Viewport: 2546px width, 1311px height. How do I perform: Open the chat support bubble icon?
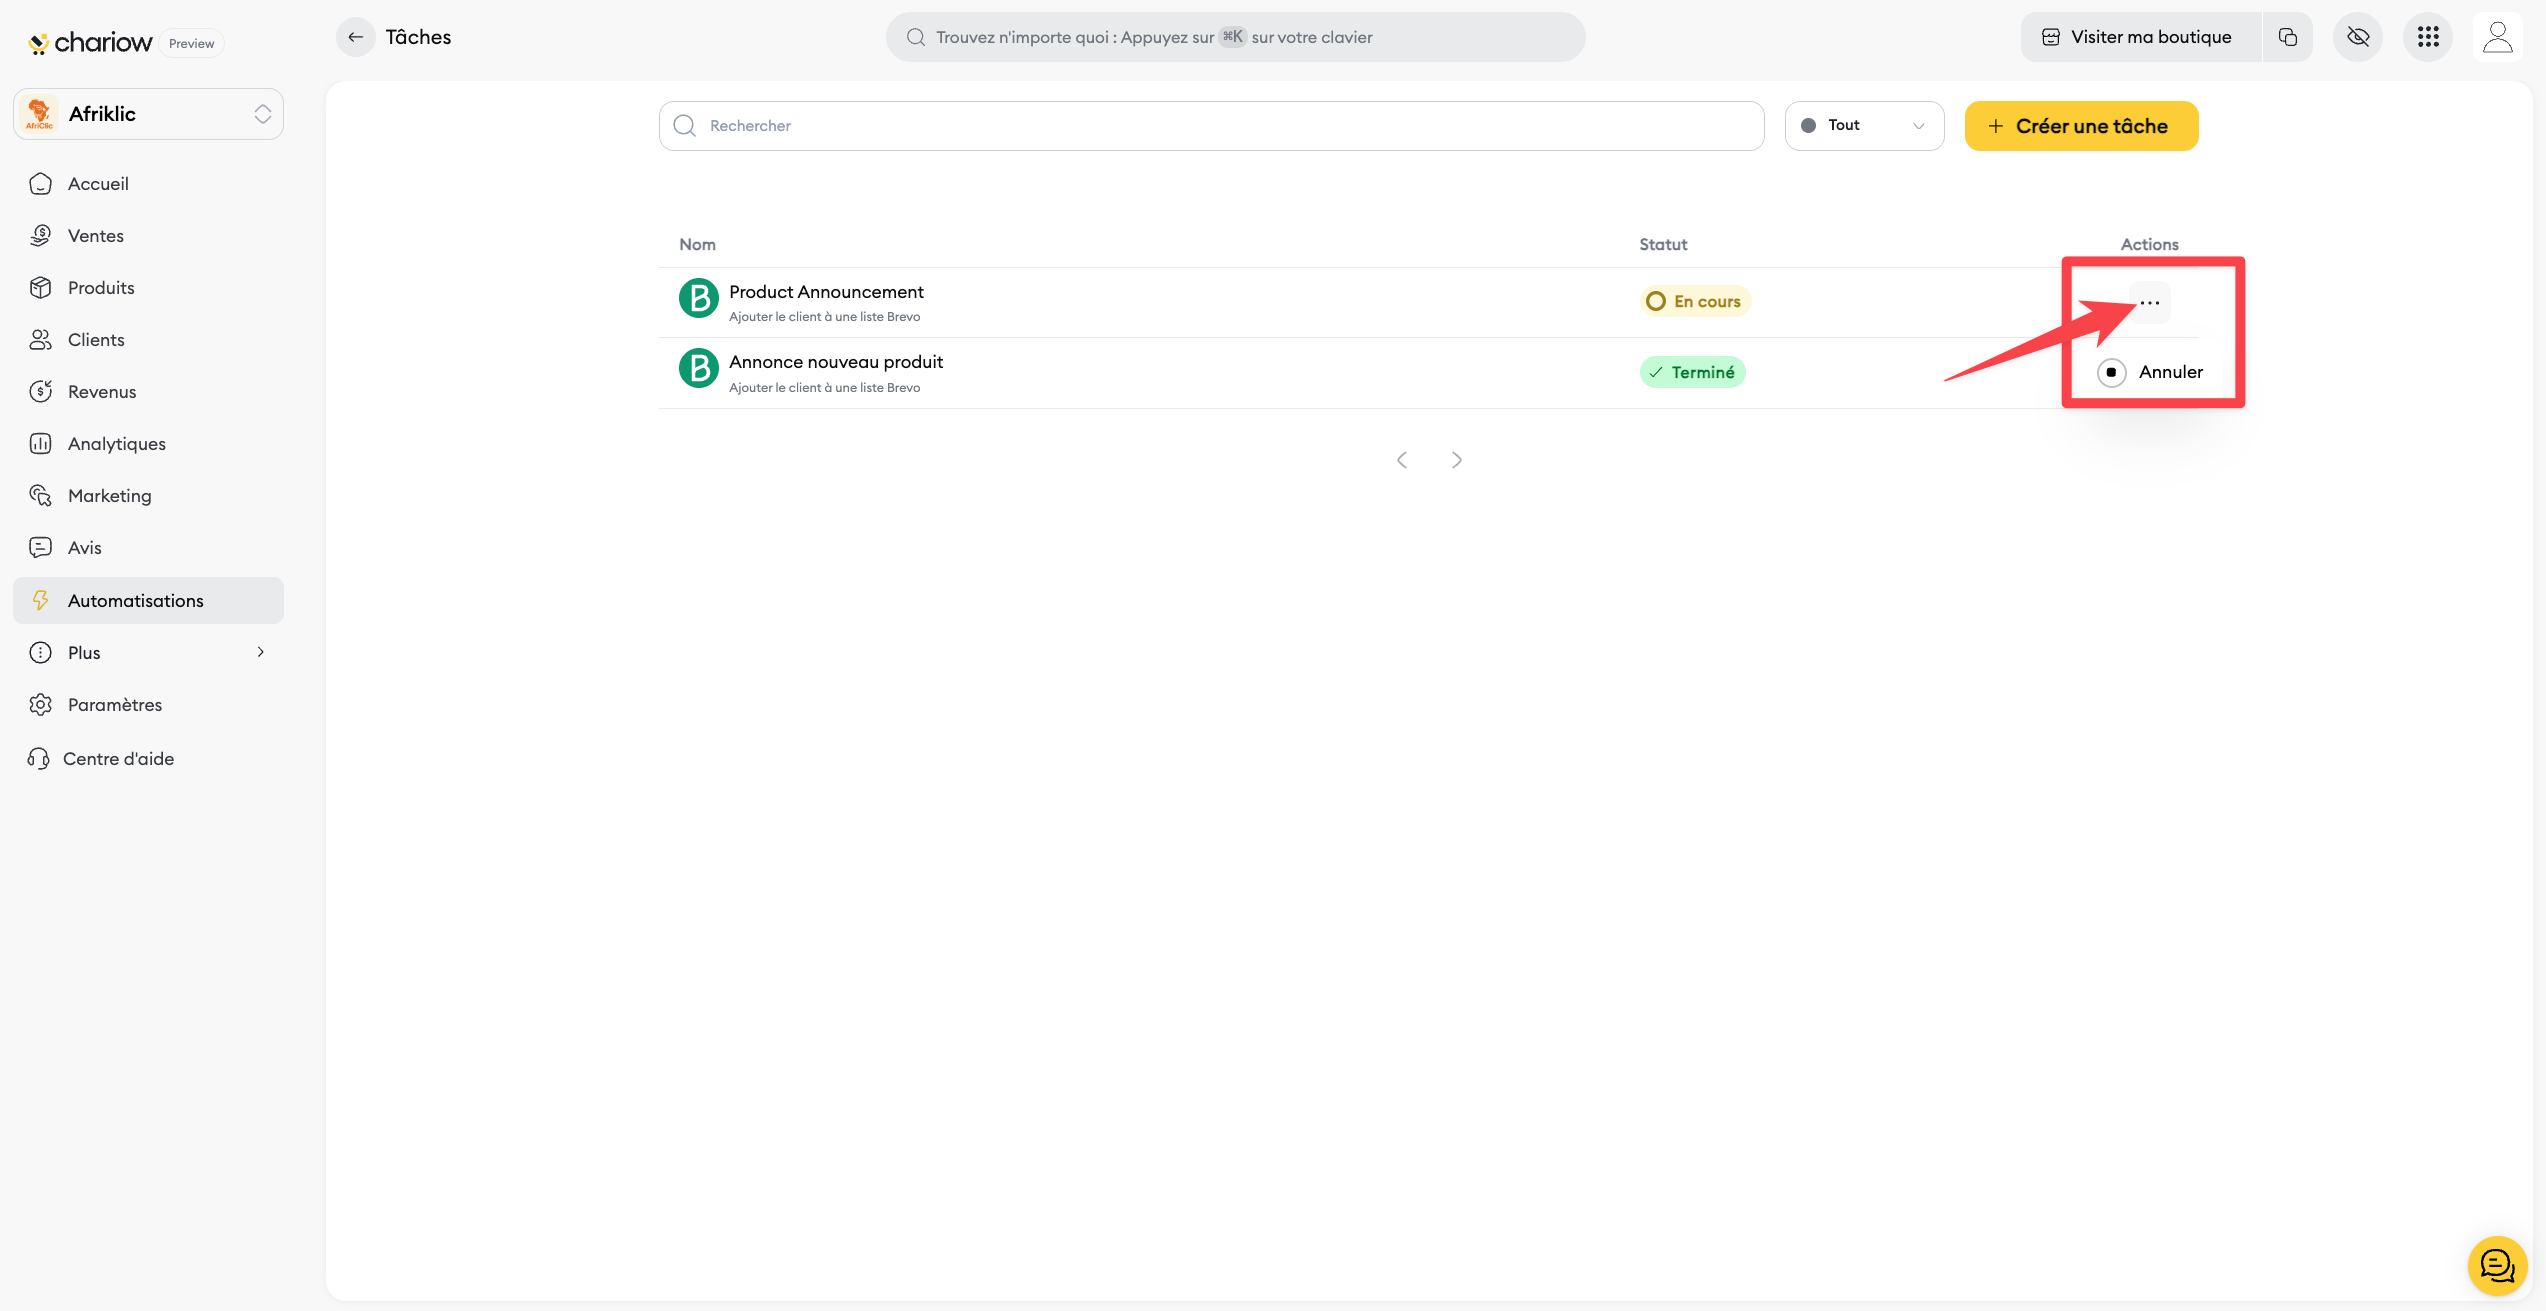(x=2497, y=1266)
